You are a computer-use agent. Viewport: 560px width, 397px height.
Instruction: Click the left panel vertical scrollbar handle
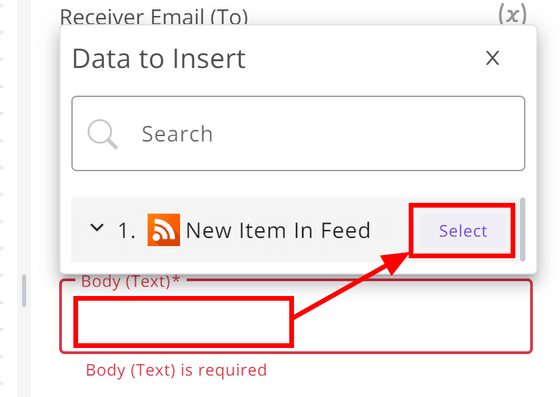(24, 291)
